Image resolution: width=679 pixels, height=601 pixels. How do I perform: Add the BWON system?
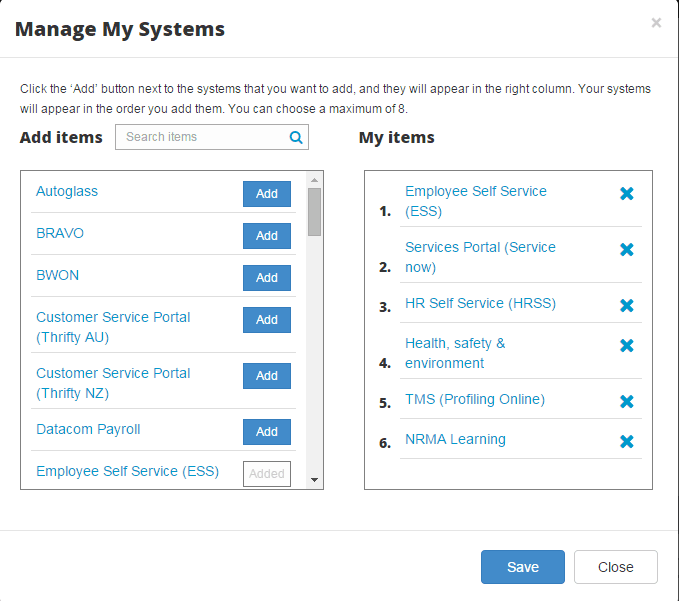(267, 278)
